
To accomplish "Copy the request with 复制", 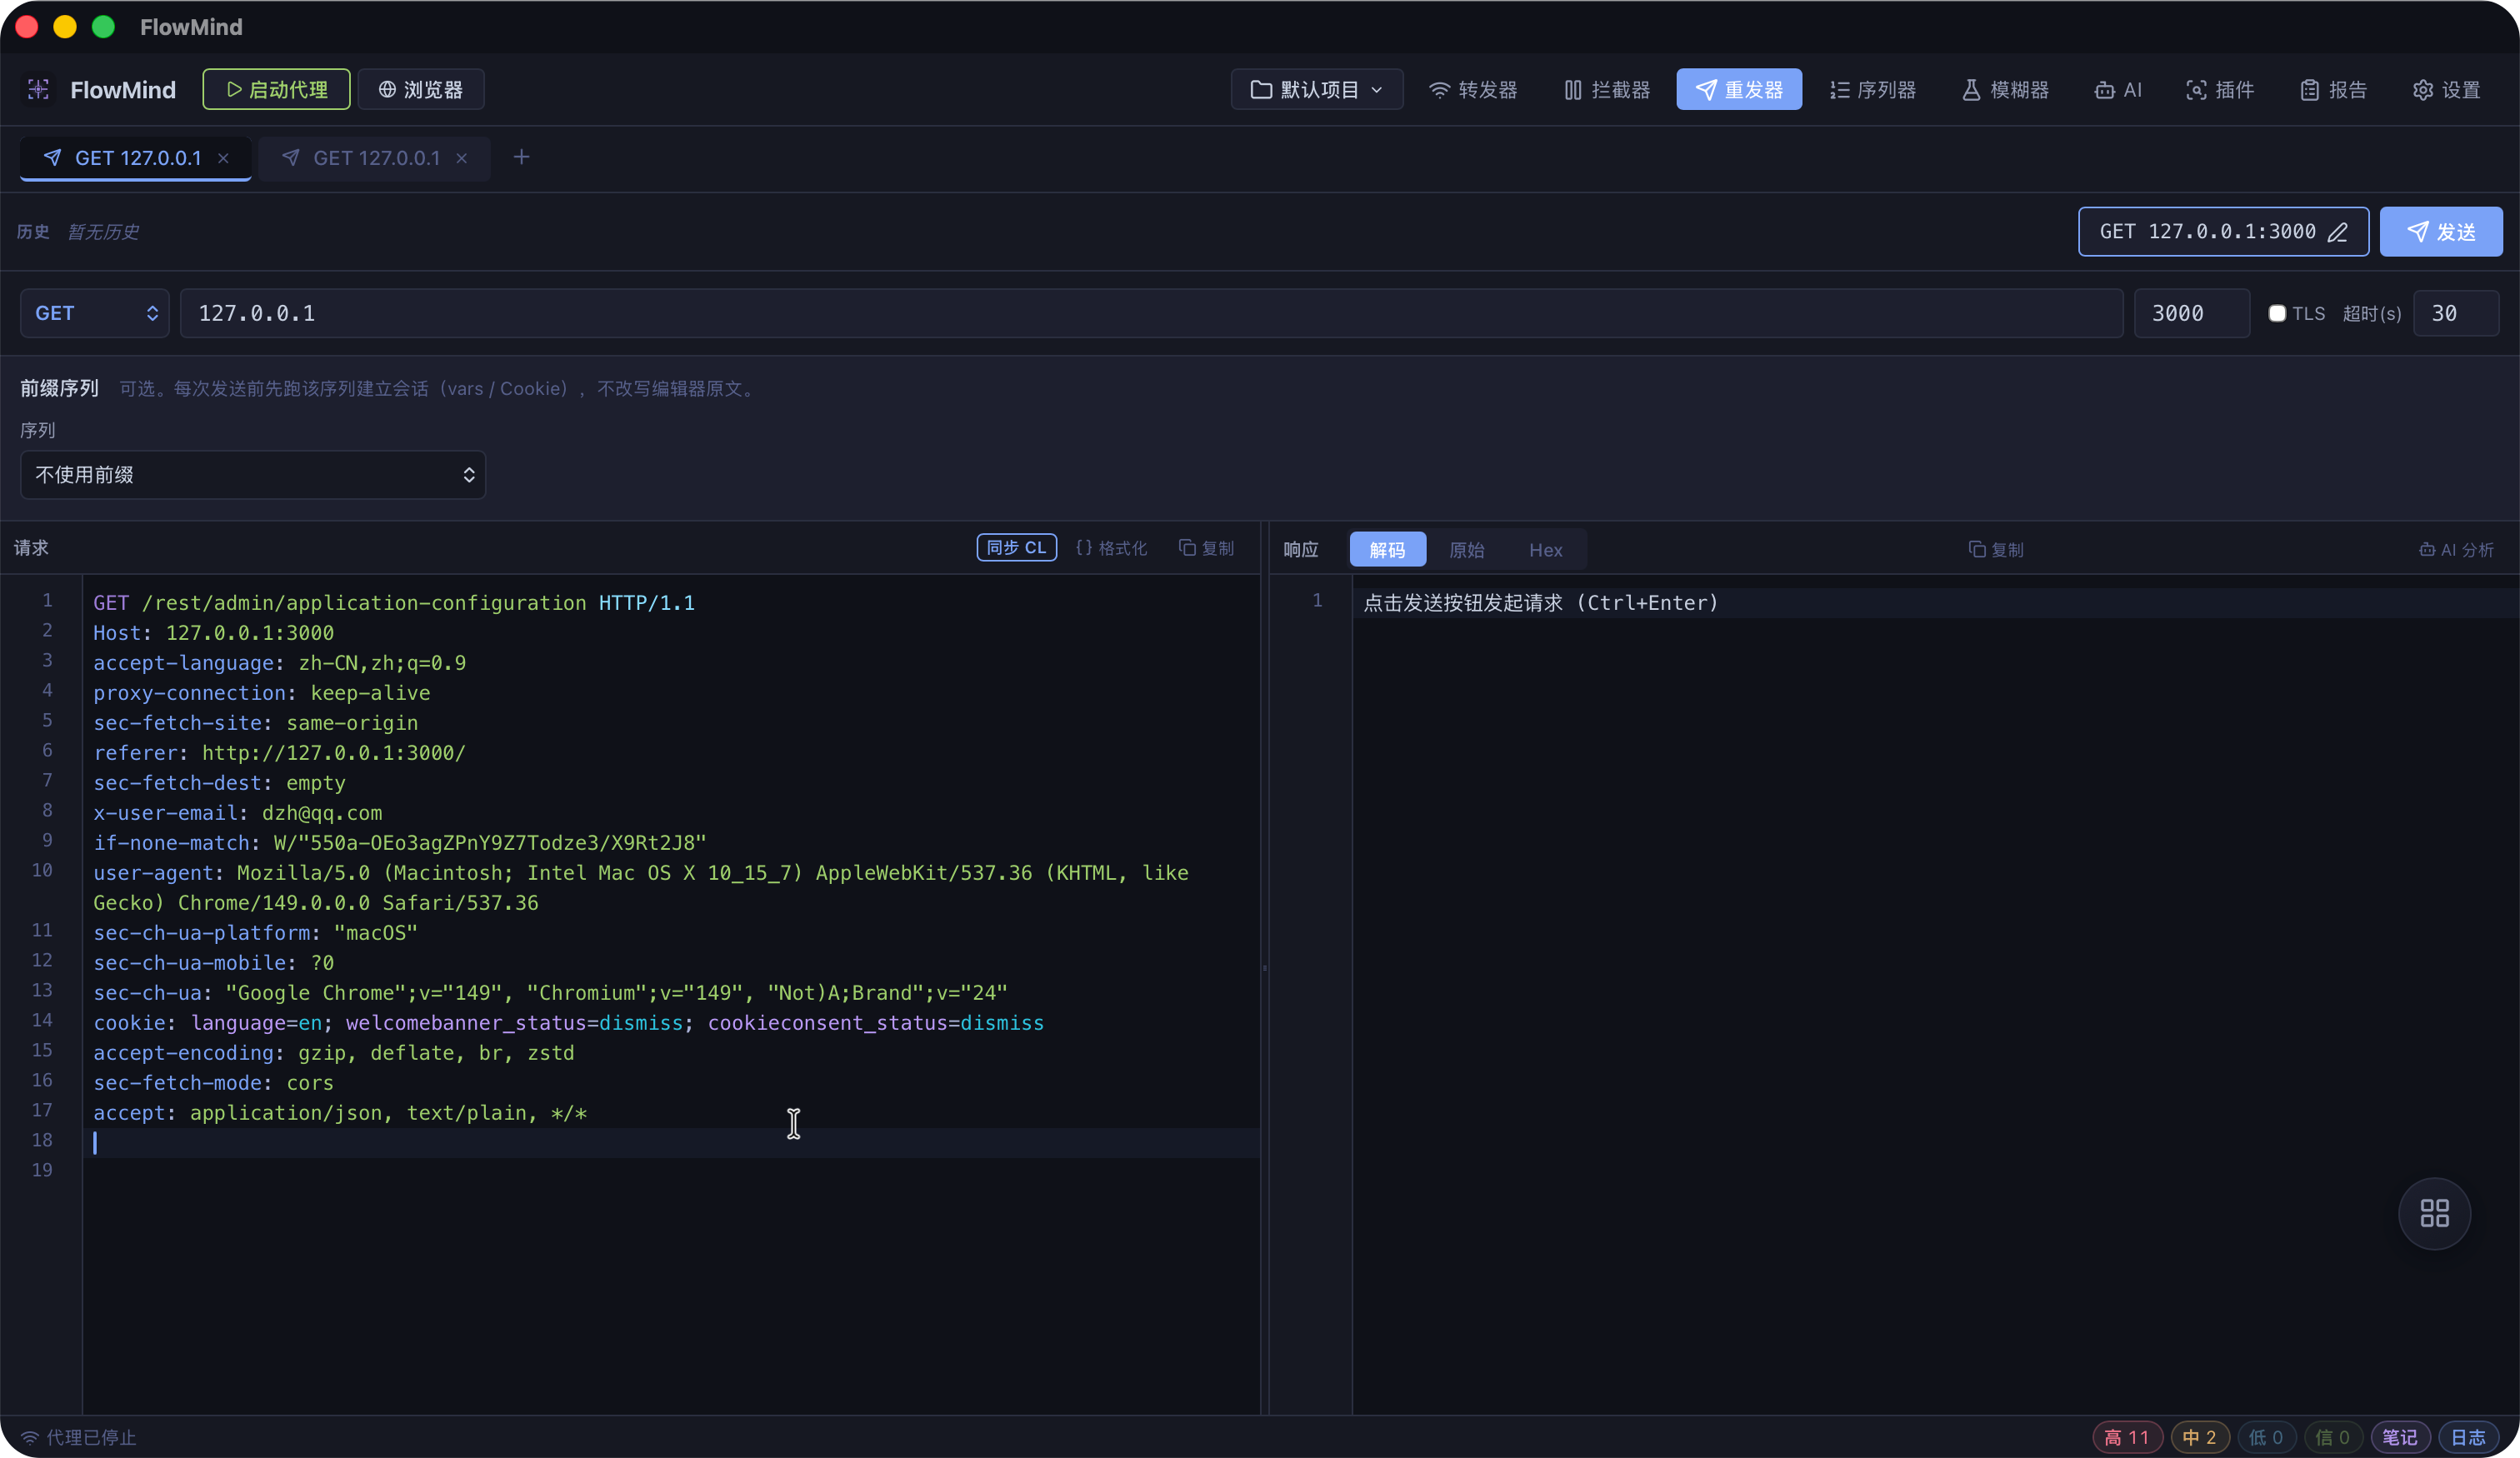I will point(1206,548).
